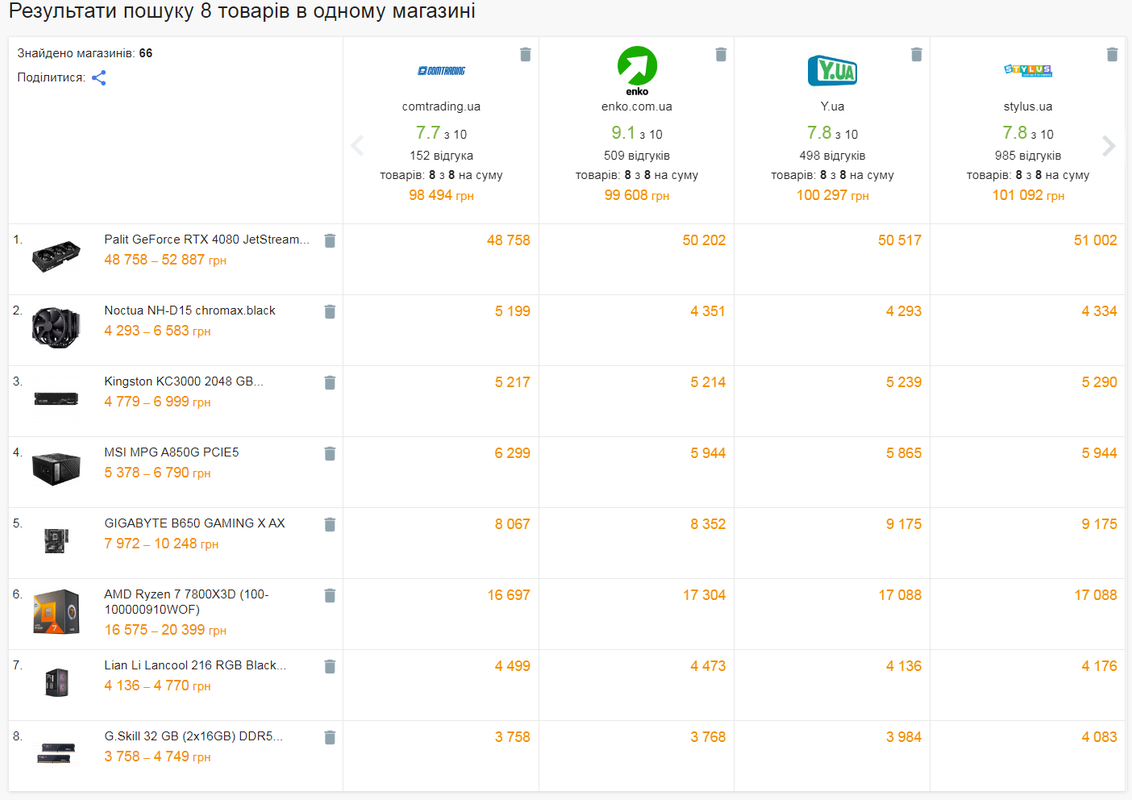Click the G.Skill RAM thumbnail
Viewport: 1132px width, 800px height.
tap(56, 752)
